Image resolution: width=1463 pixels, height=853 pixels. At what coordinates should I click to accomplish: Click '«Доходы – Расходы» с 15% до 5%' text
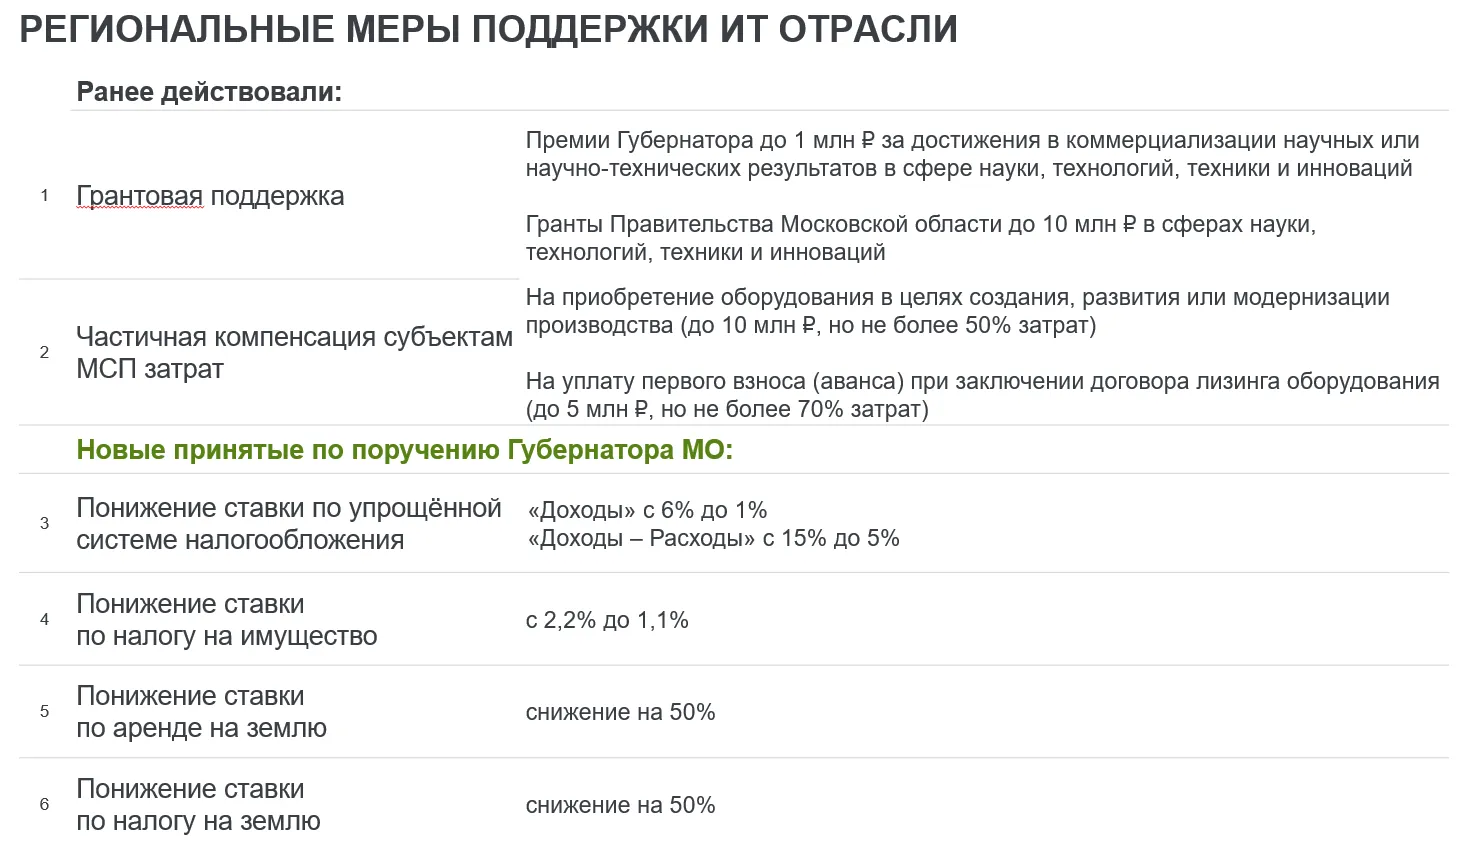(x=713, y=538)
